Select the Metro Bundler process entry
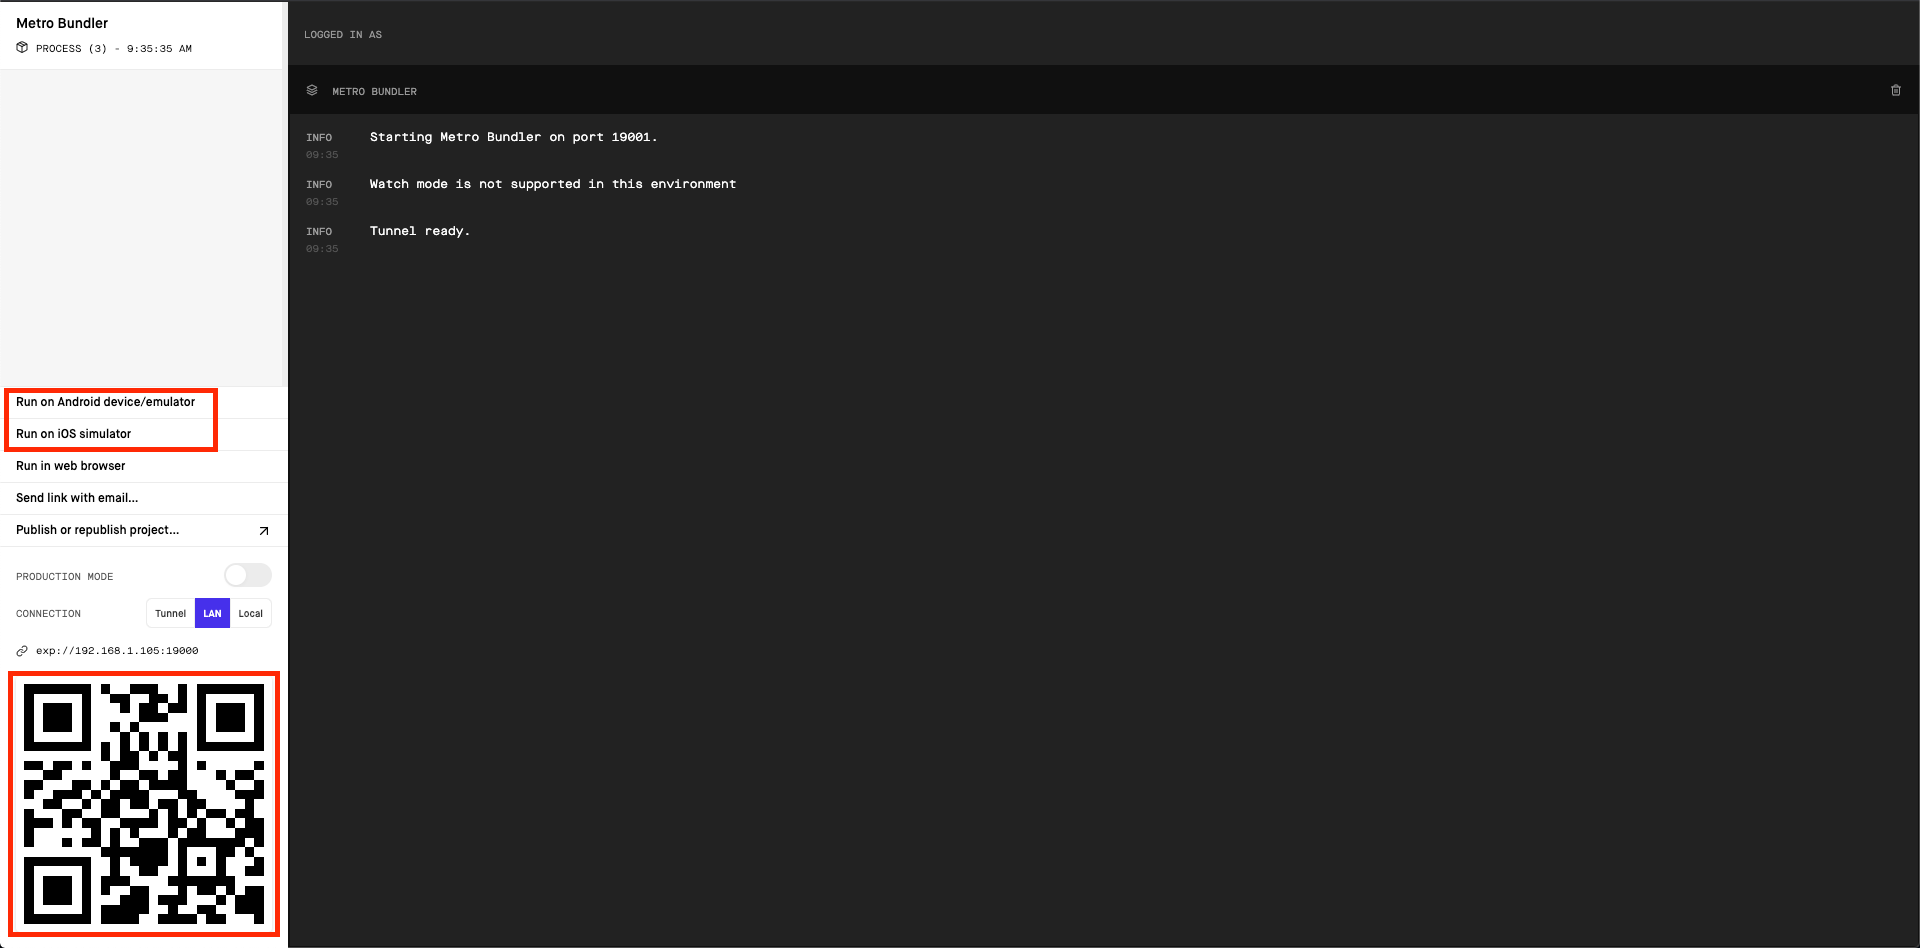1920x948 pixels. point(142,34)
